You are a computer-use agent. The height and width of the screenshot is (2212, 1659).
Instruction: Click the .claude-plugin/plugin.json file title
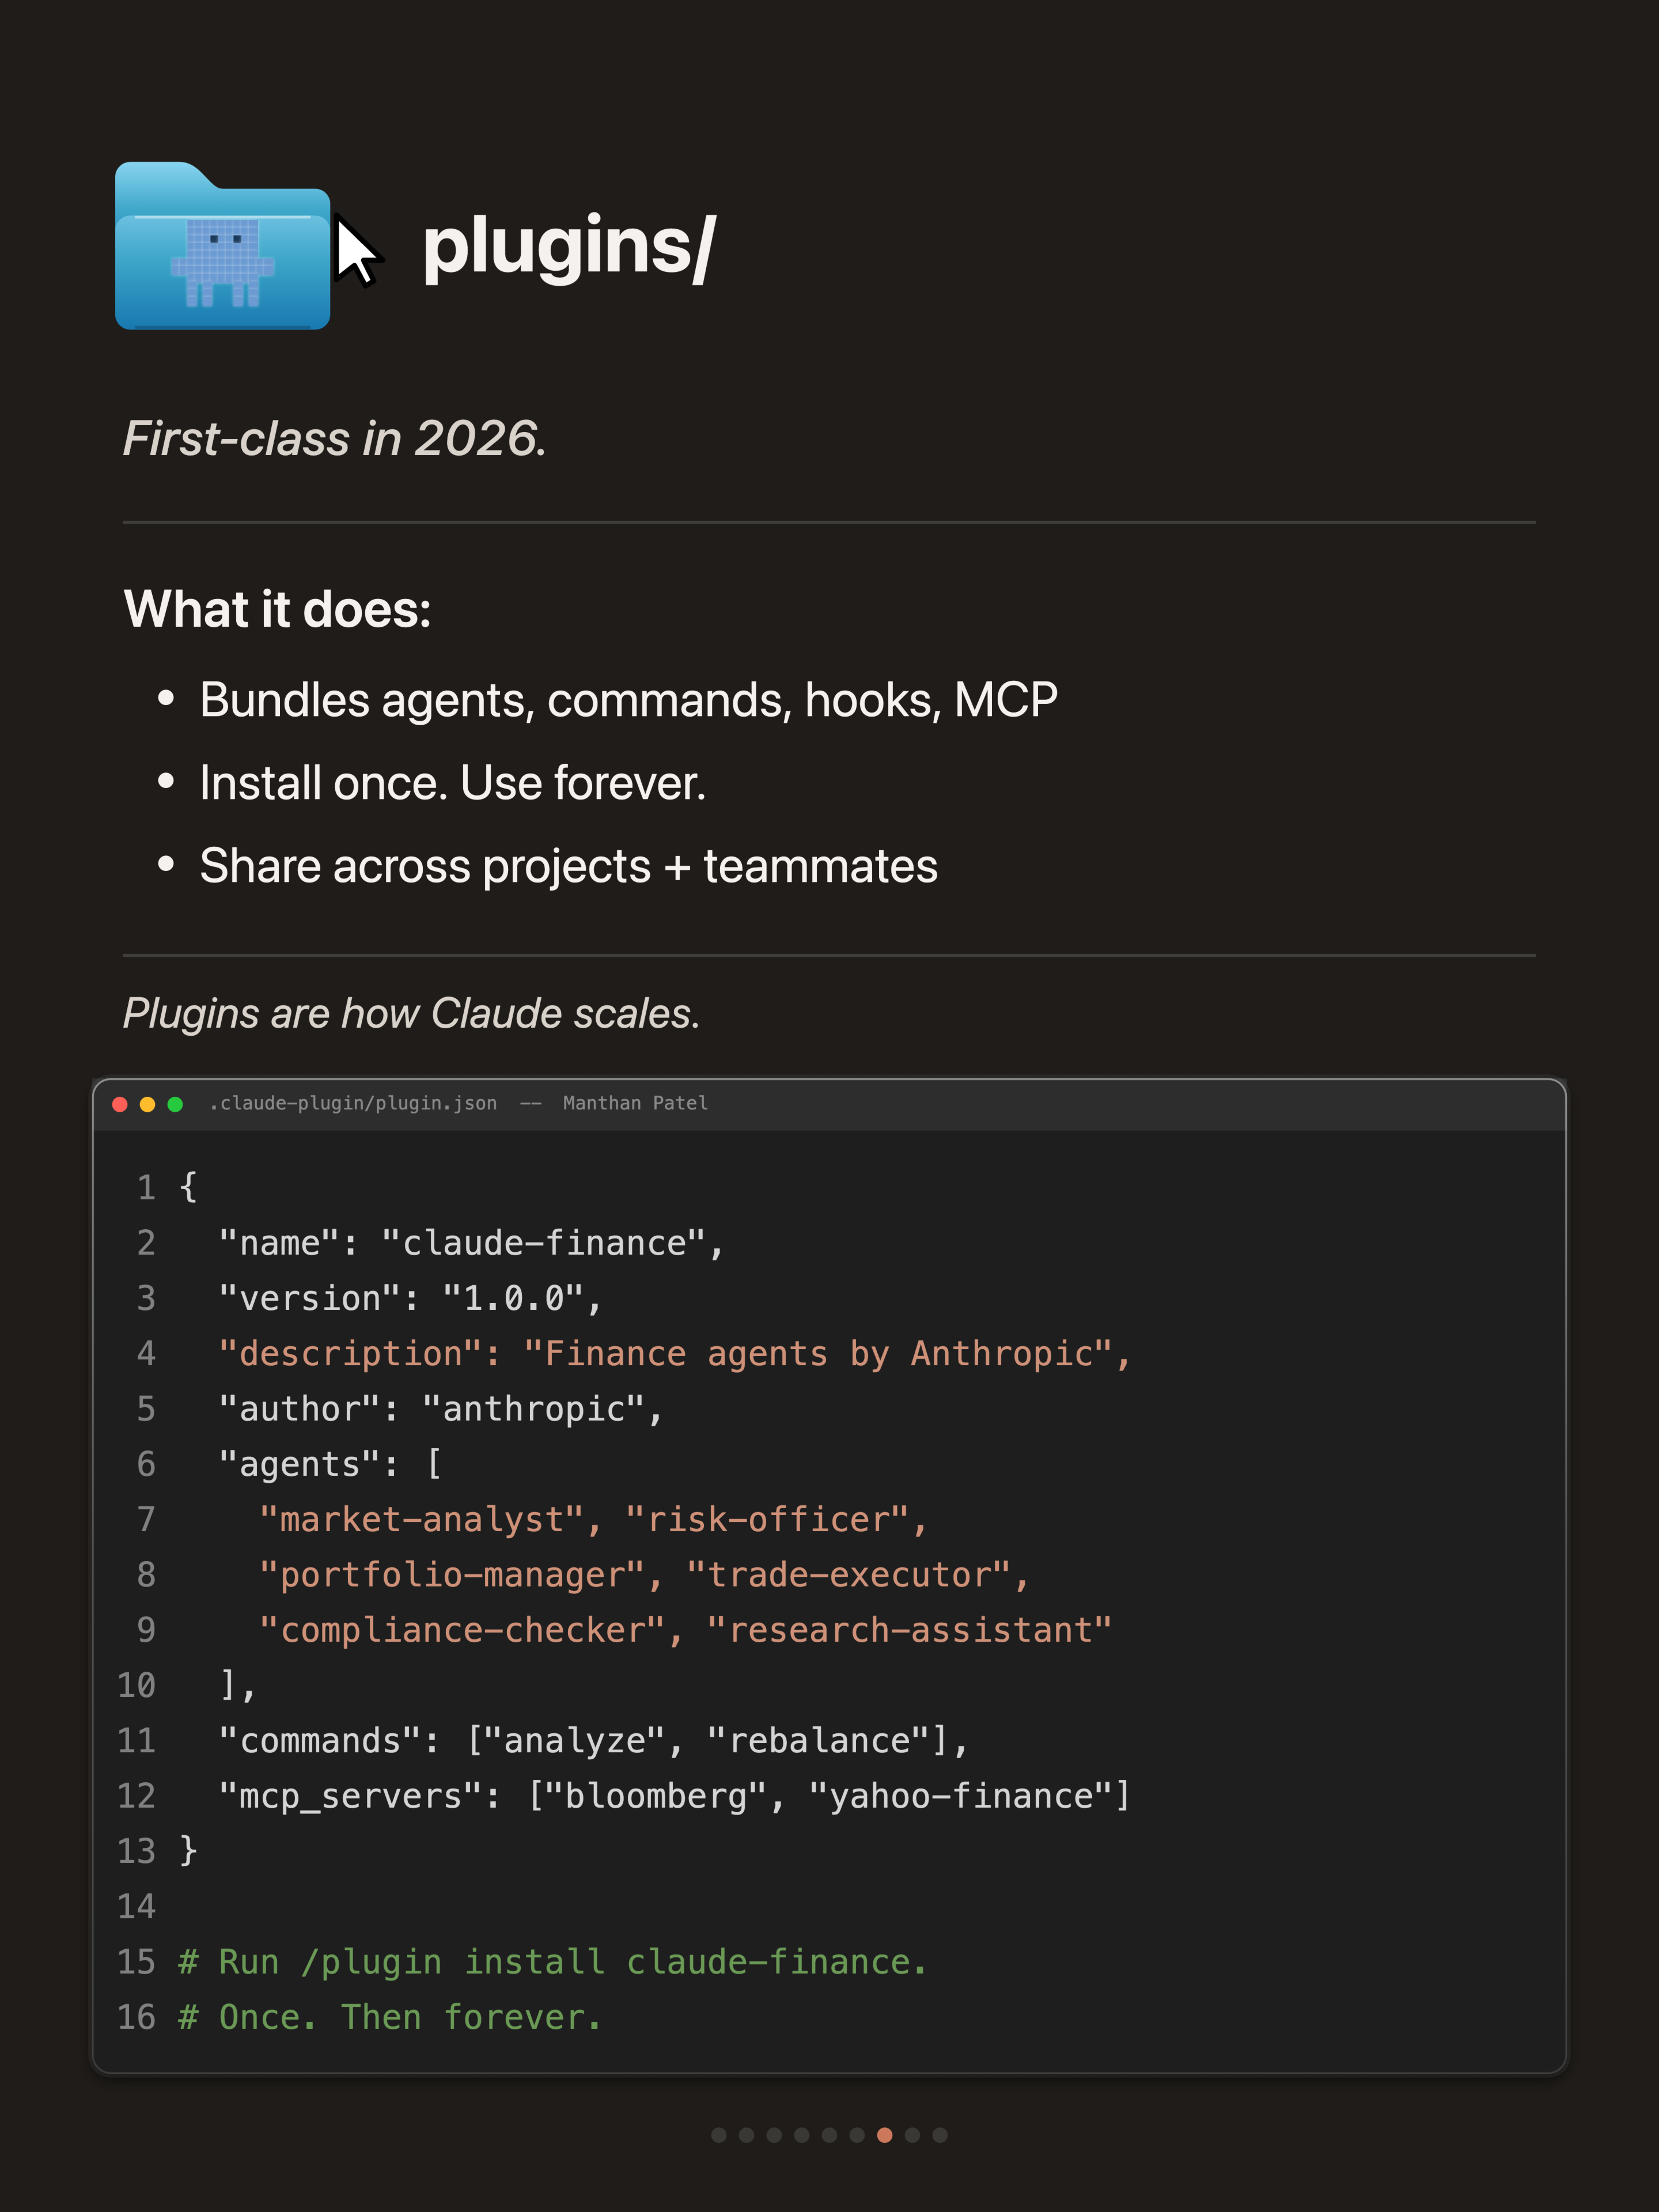pos(353,1103)
